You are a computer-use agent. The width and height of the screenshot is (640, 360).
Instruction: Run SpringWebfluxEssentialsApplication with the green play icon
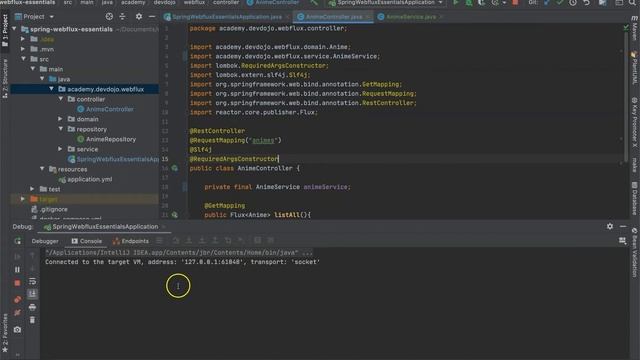tap(456, 2)
